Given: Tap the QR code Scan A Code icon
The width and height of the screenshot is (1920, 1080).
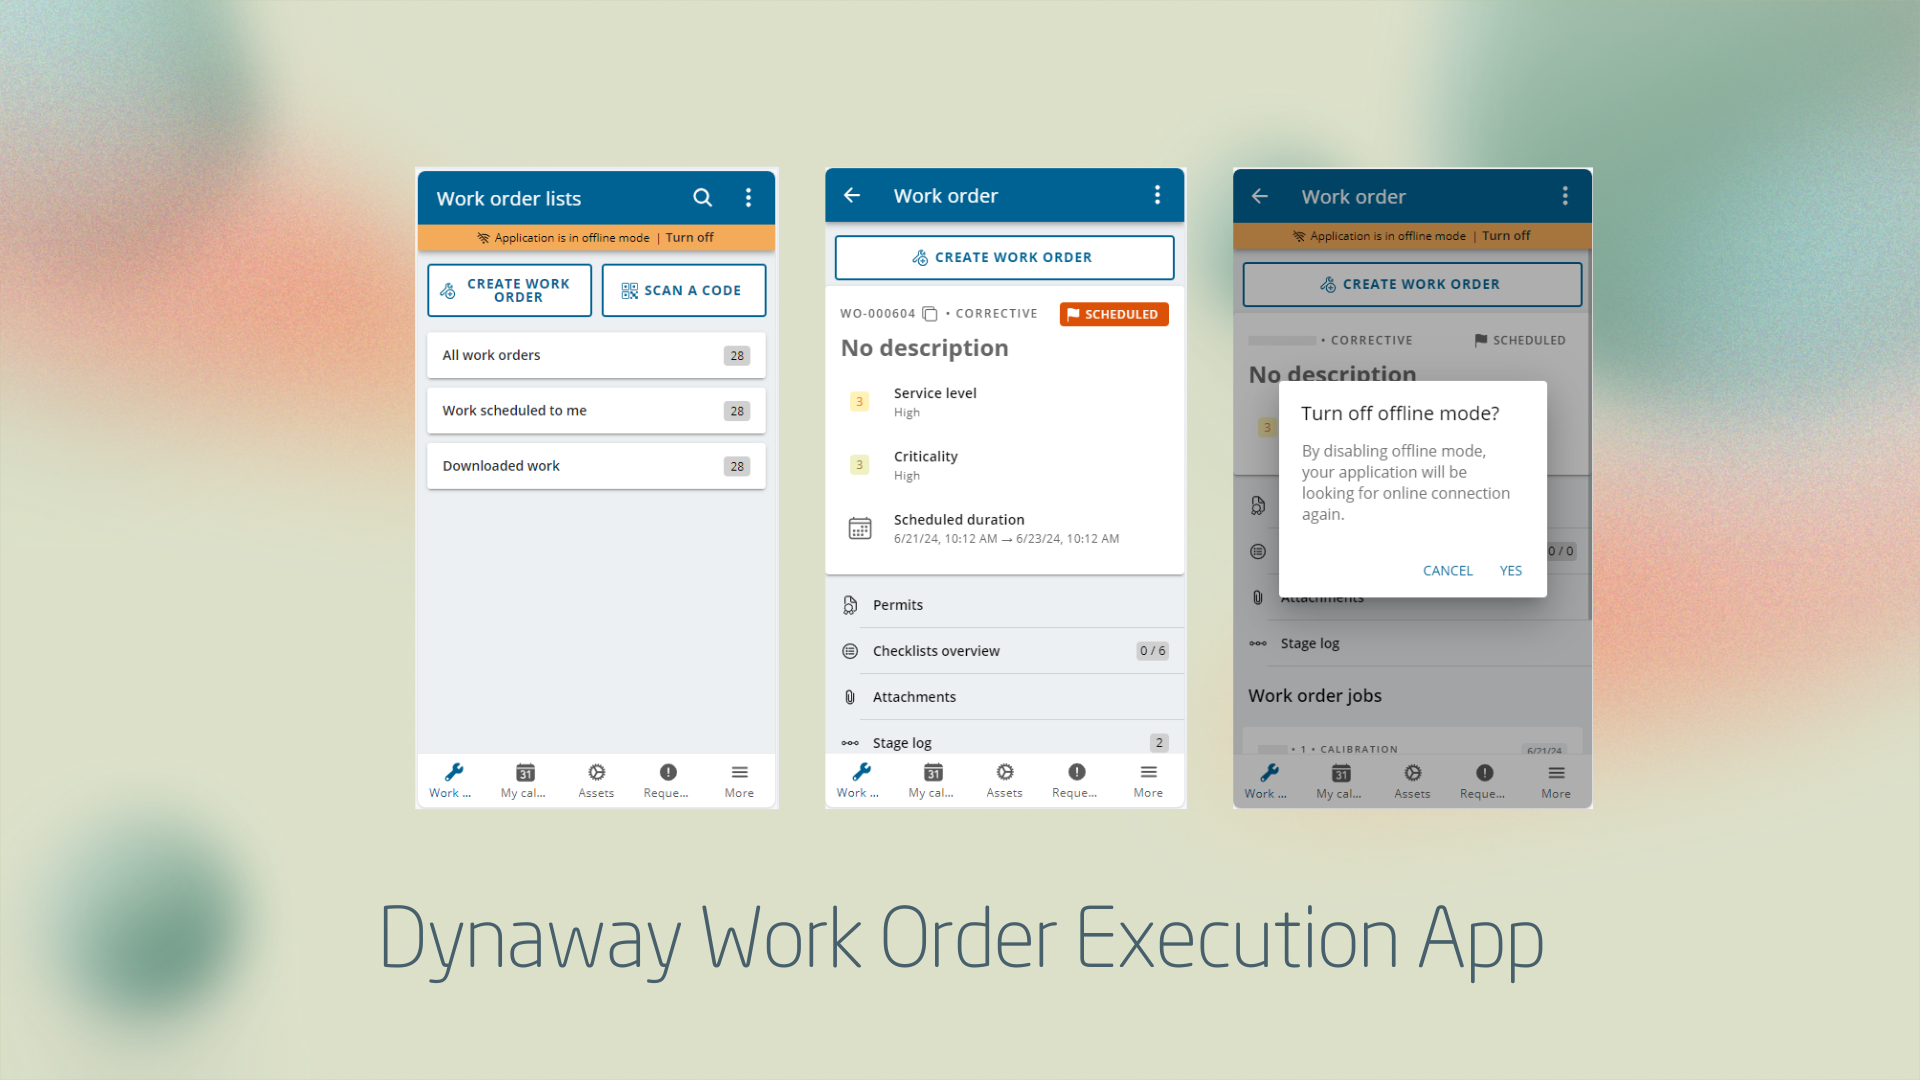Looking at the screenshot, I should click(x=630, y=289).
